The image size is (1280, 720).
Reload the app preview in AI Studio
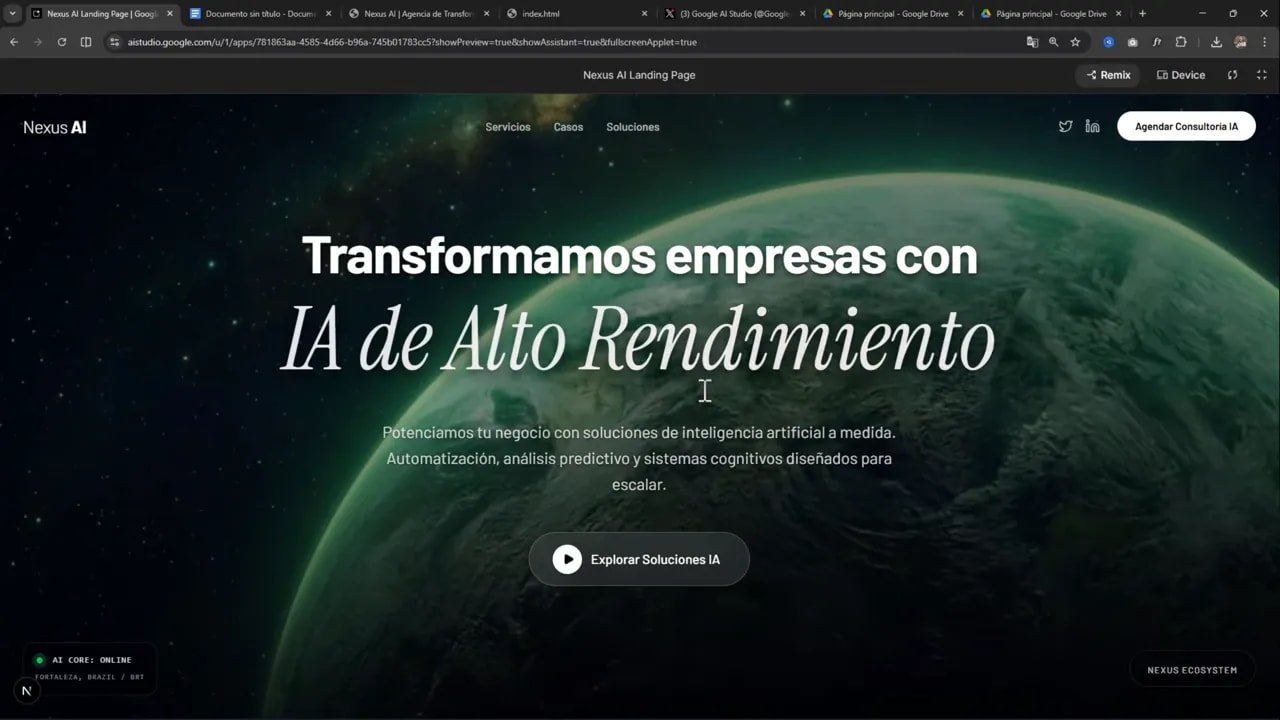[1232, 75]
